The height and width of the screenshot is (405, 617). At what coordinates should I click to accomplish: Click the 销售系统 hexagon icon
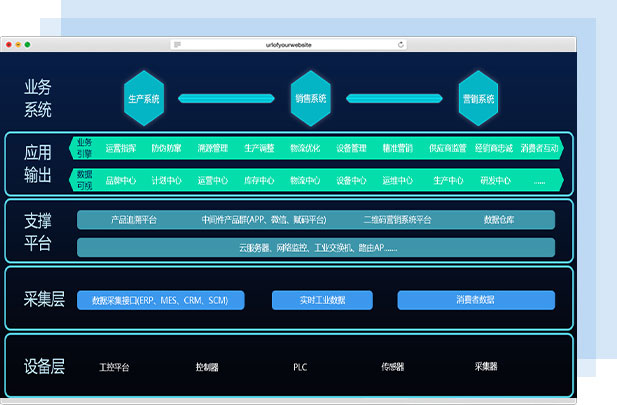[x=310, y=98]
